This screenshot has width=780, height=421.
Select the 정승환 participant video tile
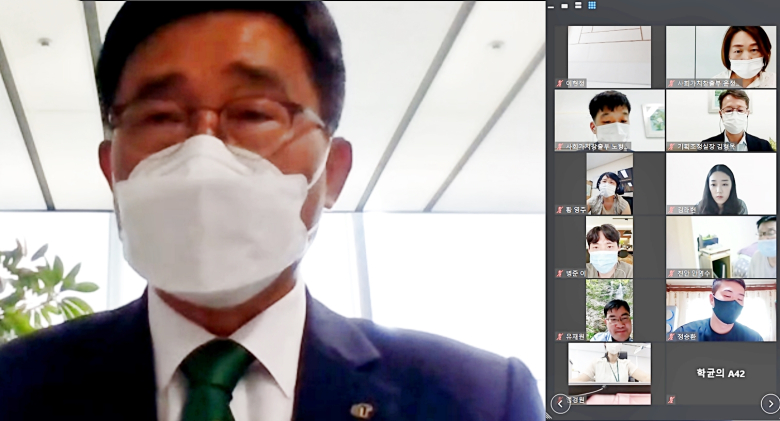click(x=721, y=311)
